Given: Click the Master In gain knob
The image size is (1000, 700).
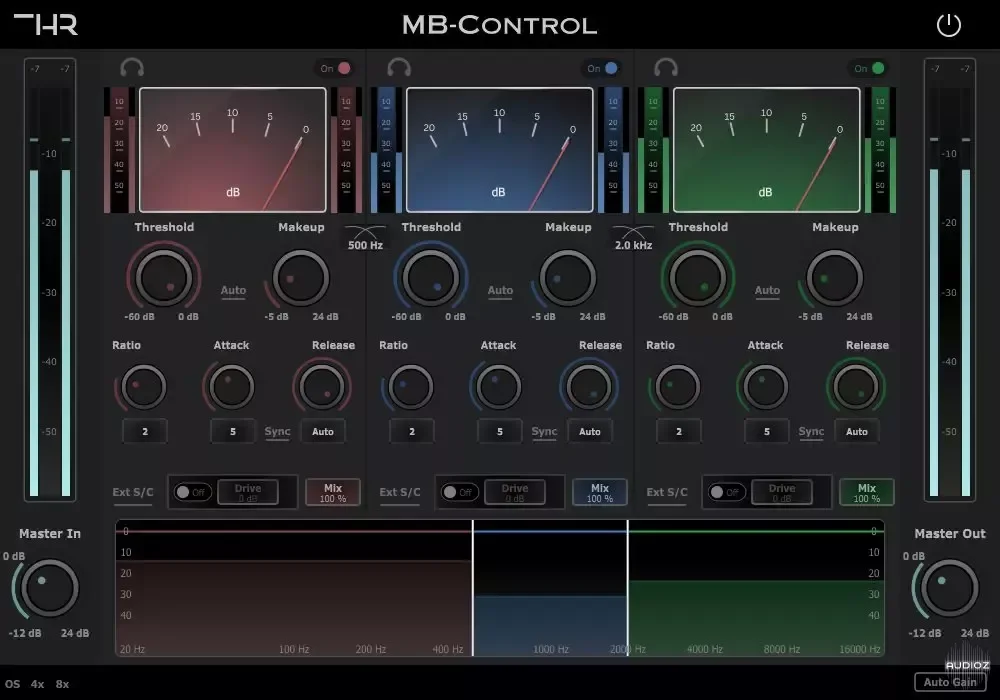Looking at the screenshot, I should click(x=50, y=588).
